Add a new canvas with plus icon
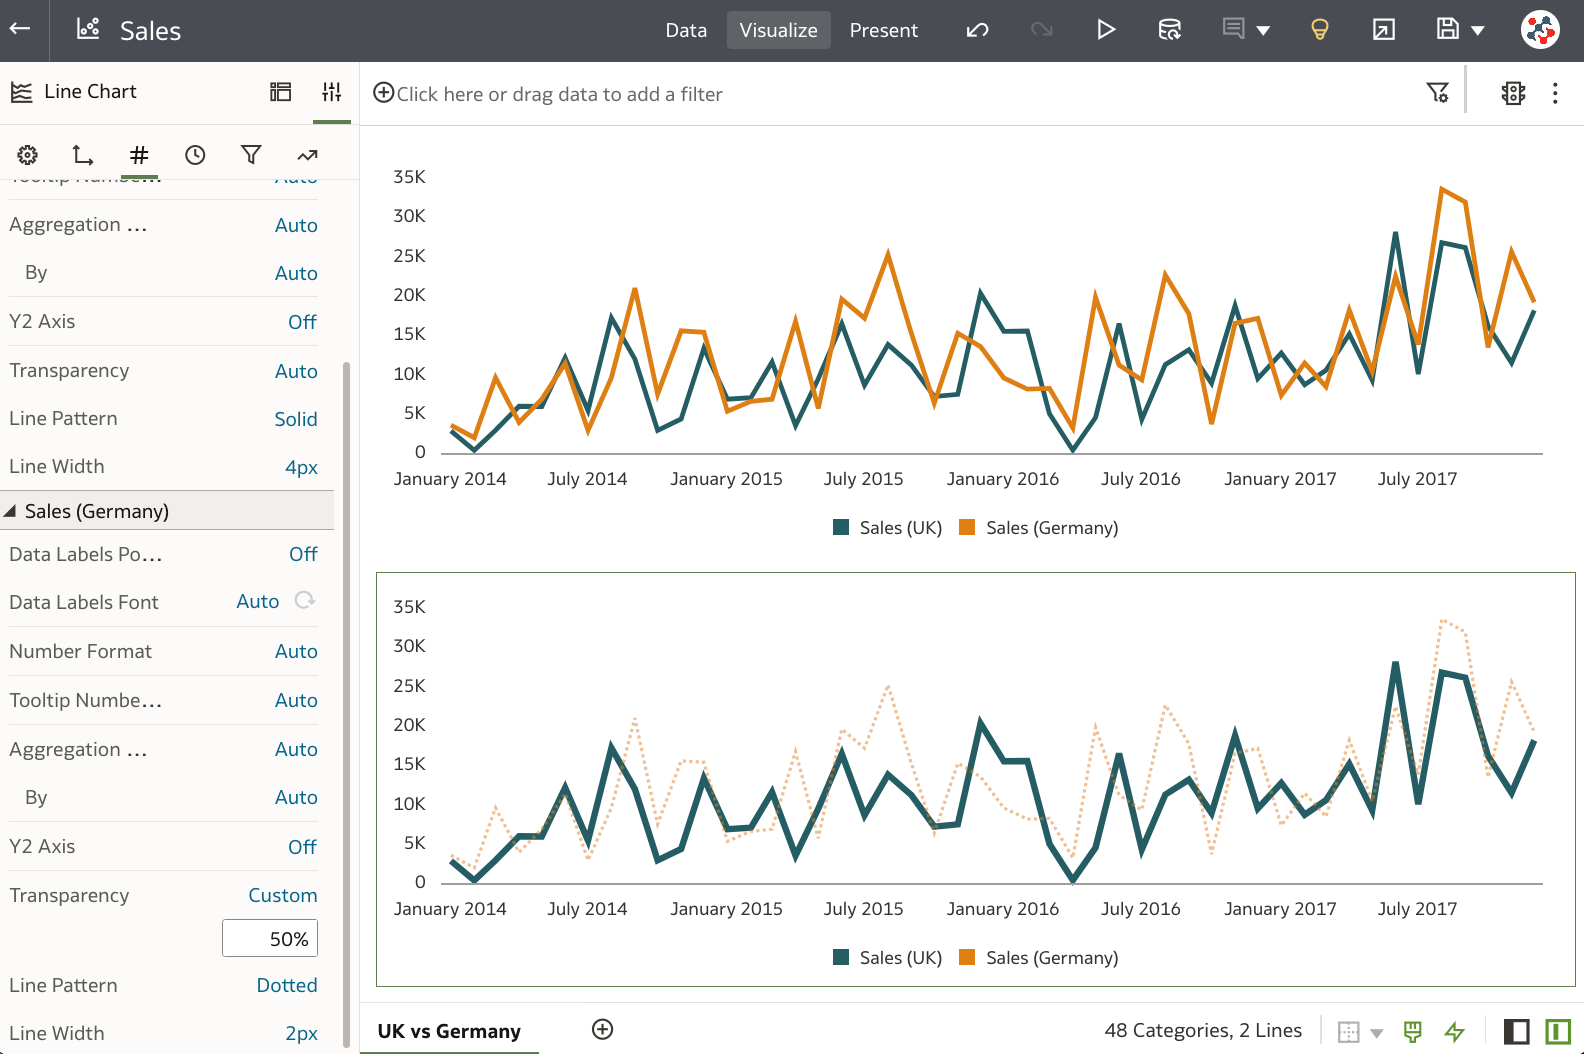Viewport: 1584px width, 1054px height. (x=602, y=1030)
